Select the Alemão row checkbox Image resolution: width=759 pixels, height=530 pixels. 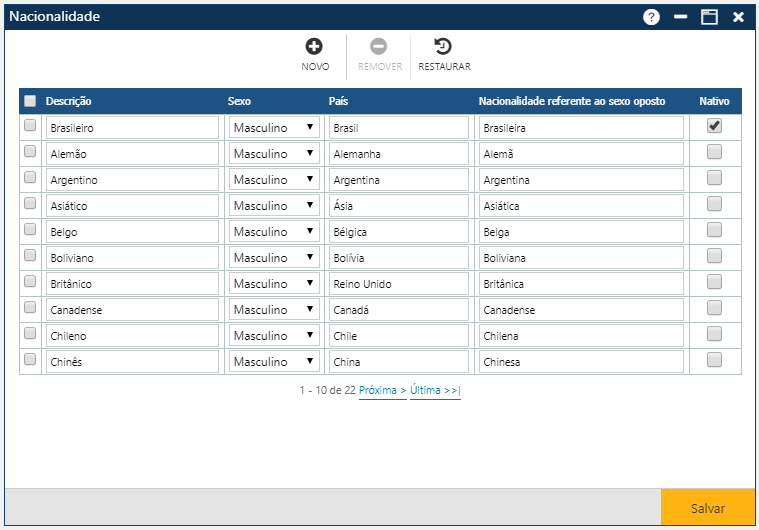click(30, 151)
